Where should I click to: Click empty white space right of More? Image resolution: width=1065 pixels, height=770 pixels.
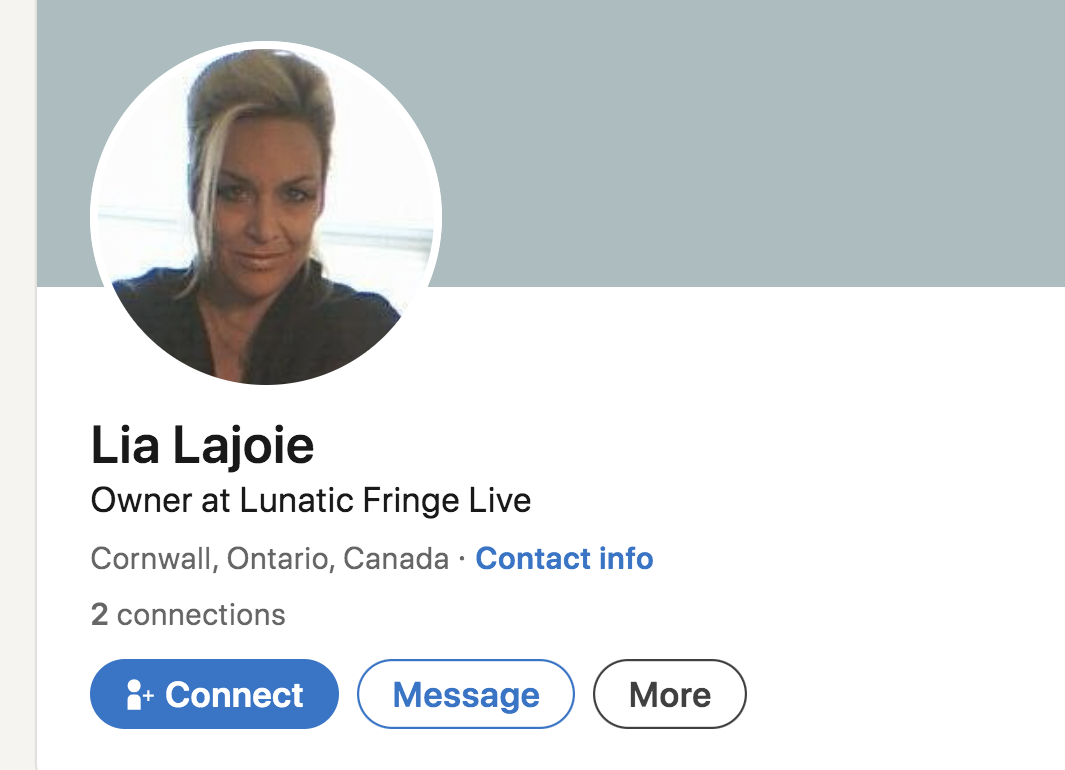(x=900, y=695)
